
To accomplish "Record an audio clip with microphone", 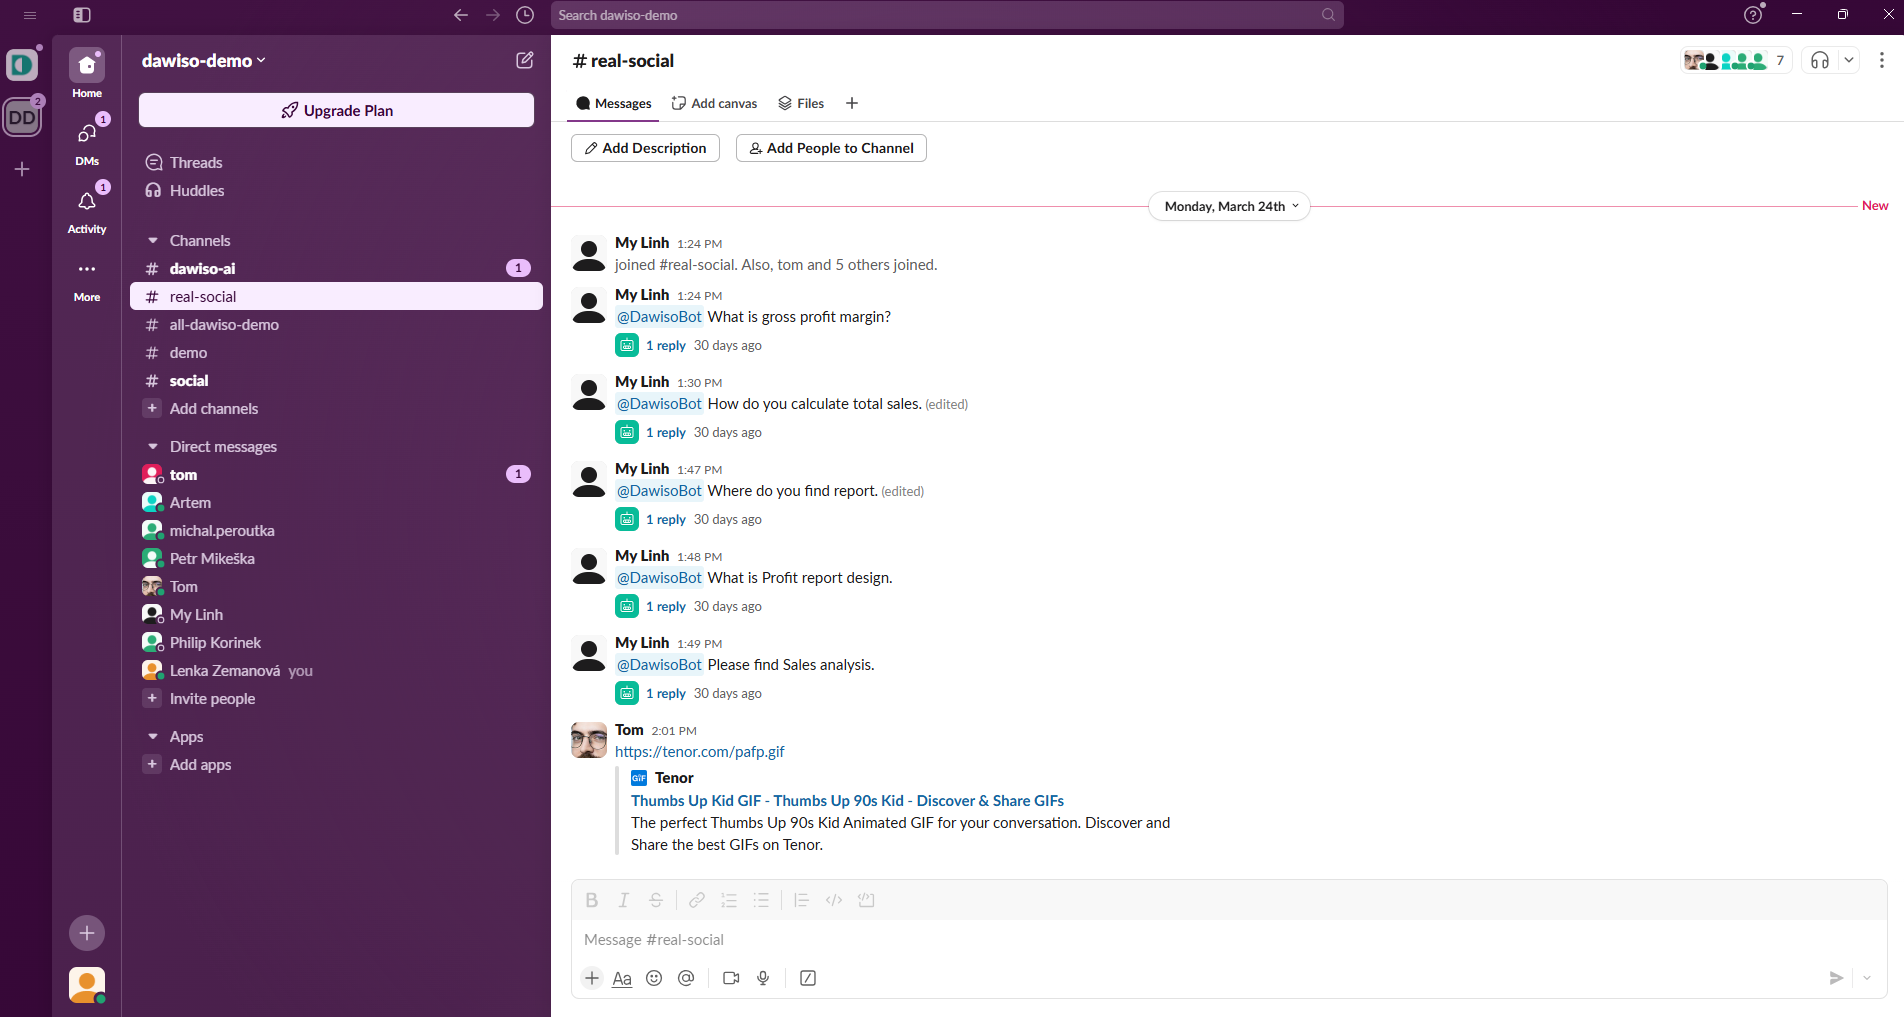I will coord(763,978).
